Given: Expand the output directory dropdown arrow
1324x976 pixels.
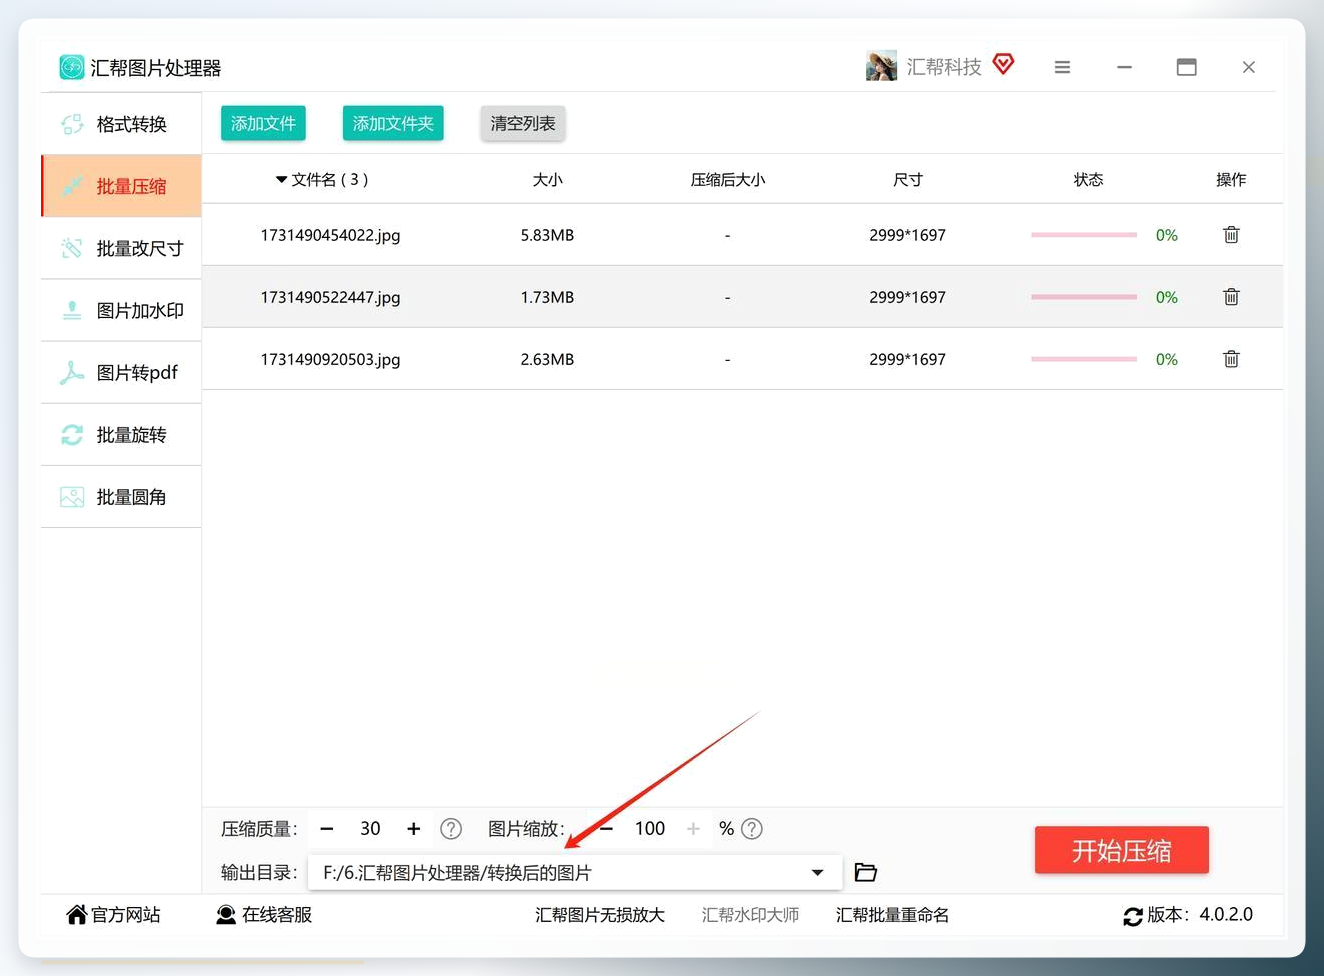Looking at the screenshot, I should pos(818,873).
